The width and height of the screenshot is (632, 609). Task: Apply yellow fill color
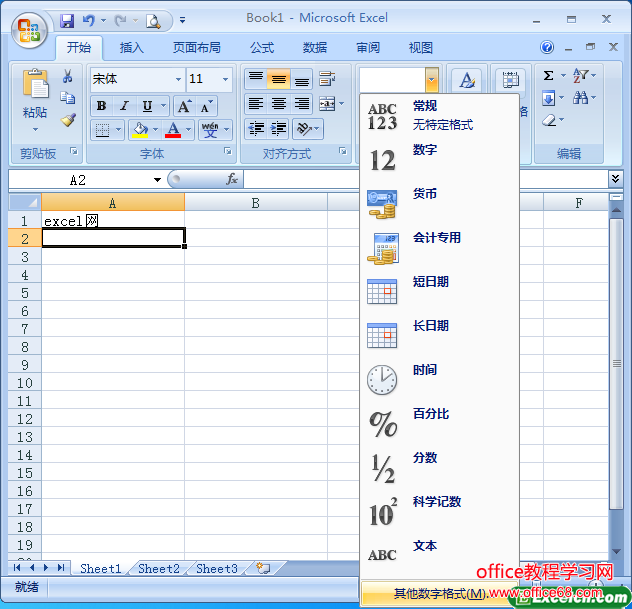click(140, 130)
